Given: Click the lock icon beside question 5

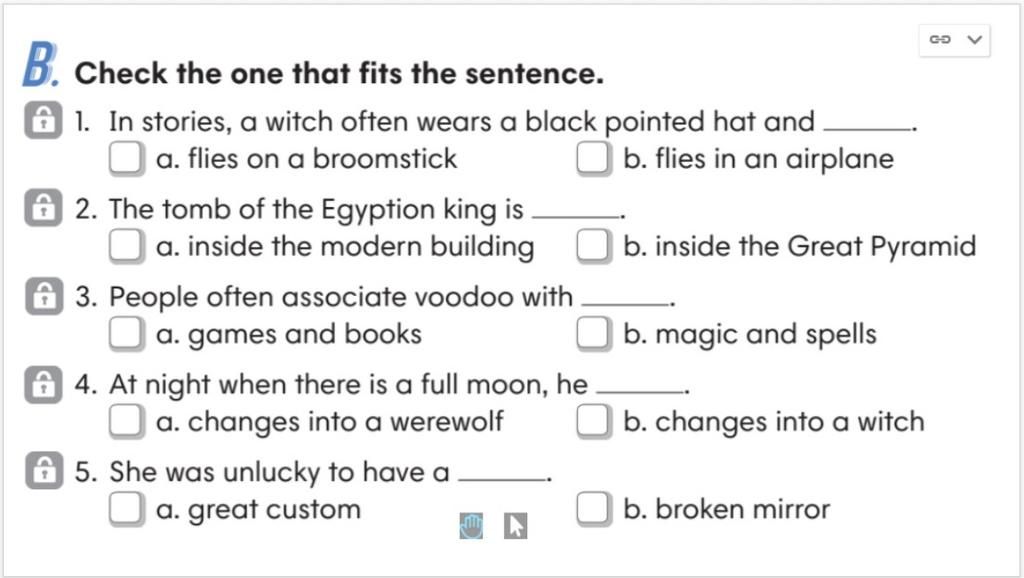Looking at the screenshot, I should click(44, 470).
